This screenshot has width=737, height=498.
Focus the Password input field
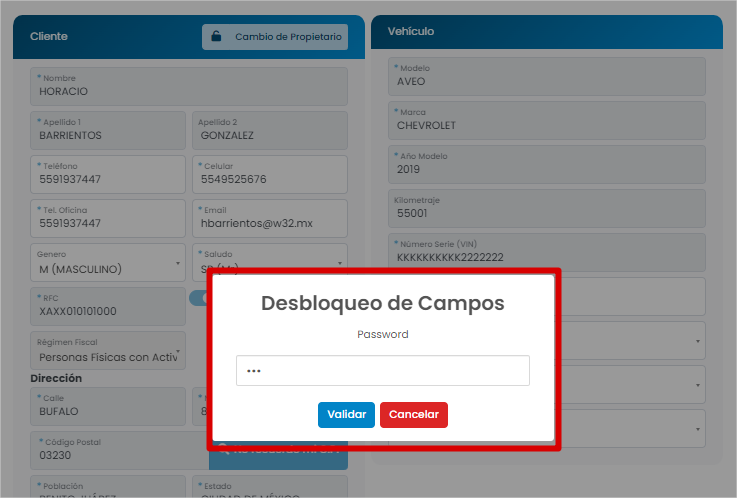click(383, 370)
